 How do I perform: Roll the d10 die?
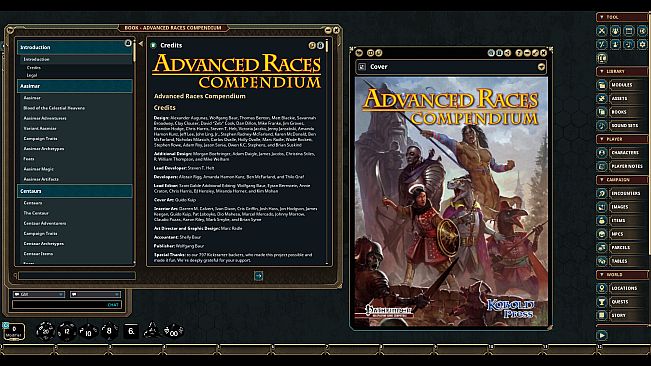(88, 332)
